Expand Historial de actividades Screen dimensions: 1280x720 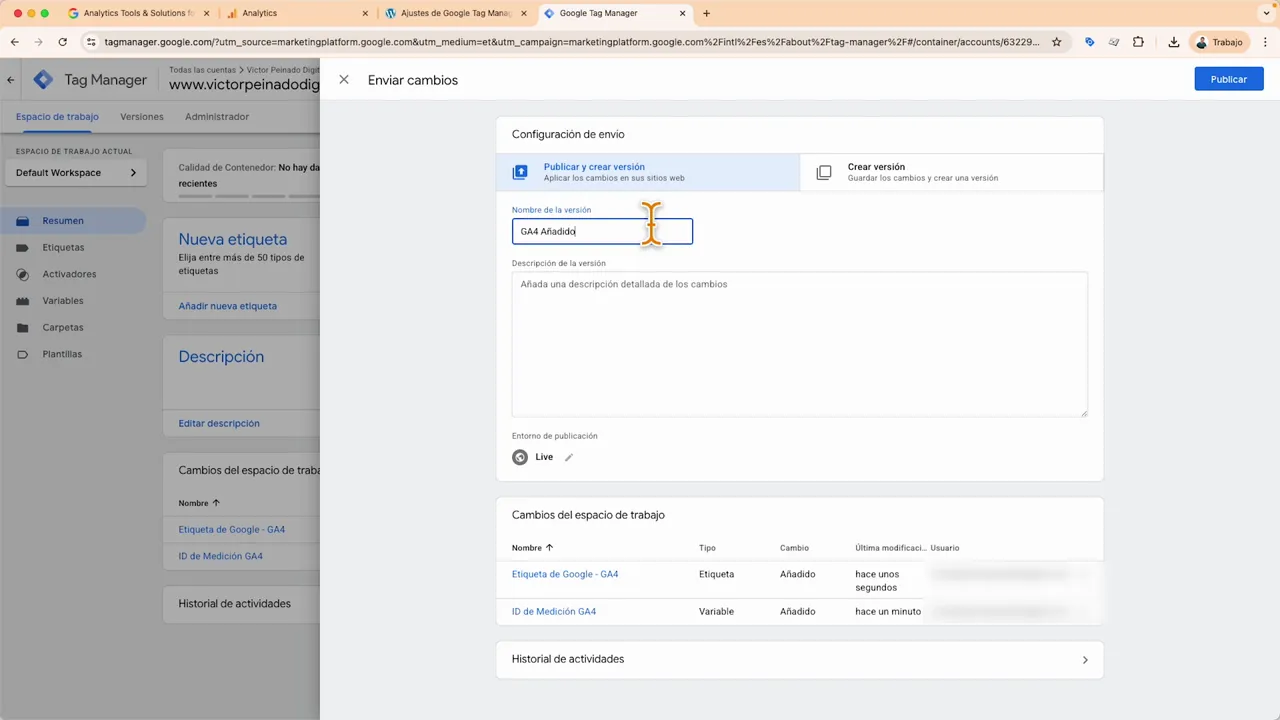[x=1084, y=659]
